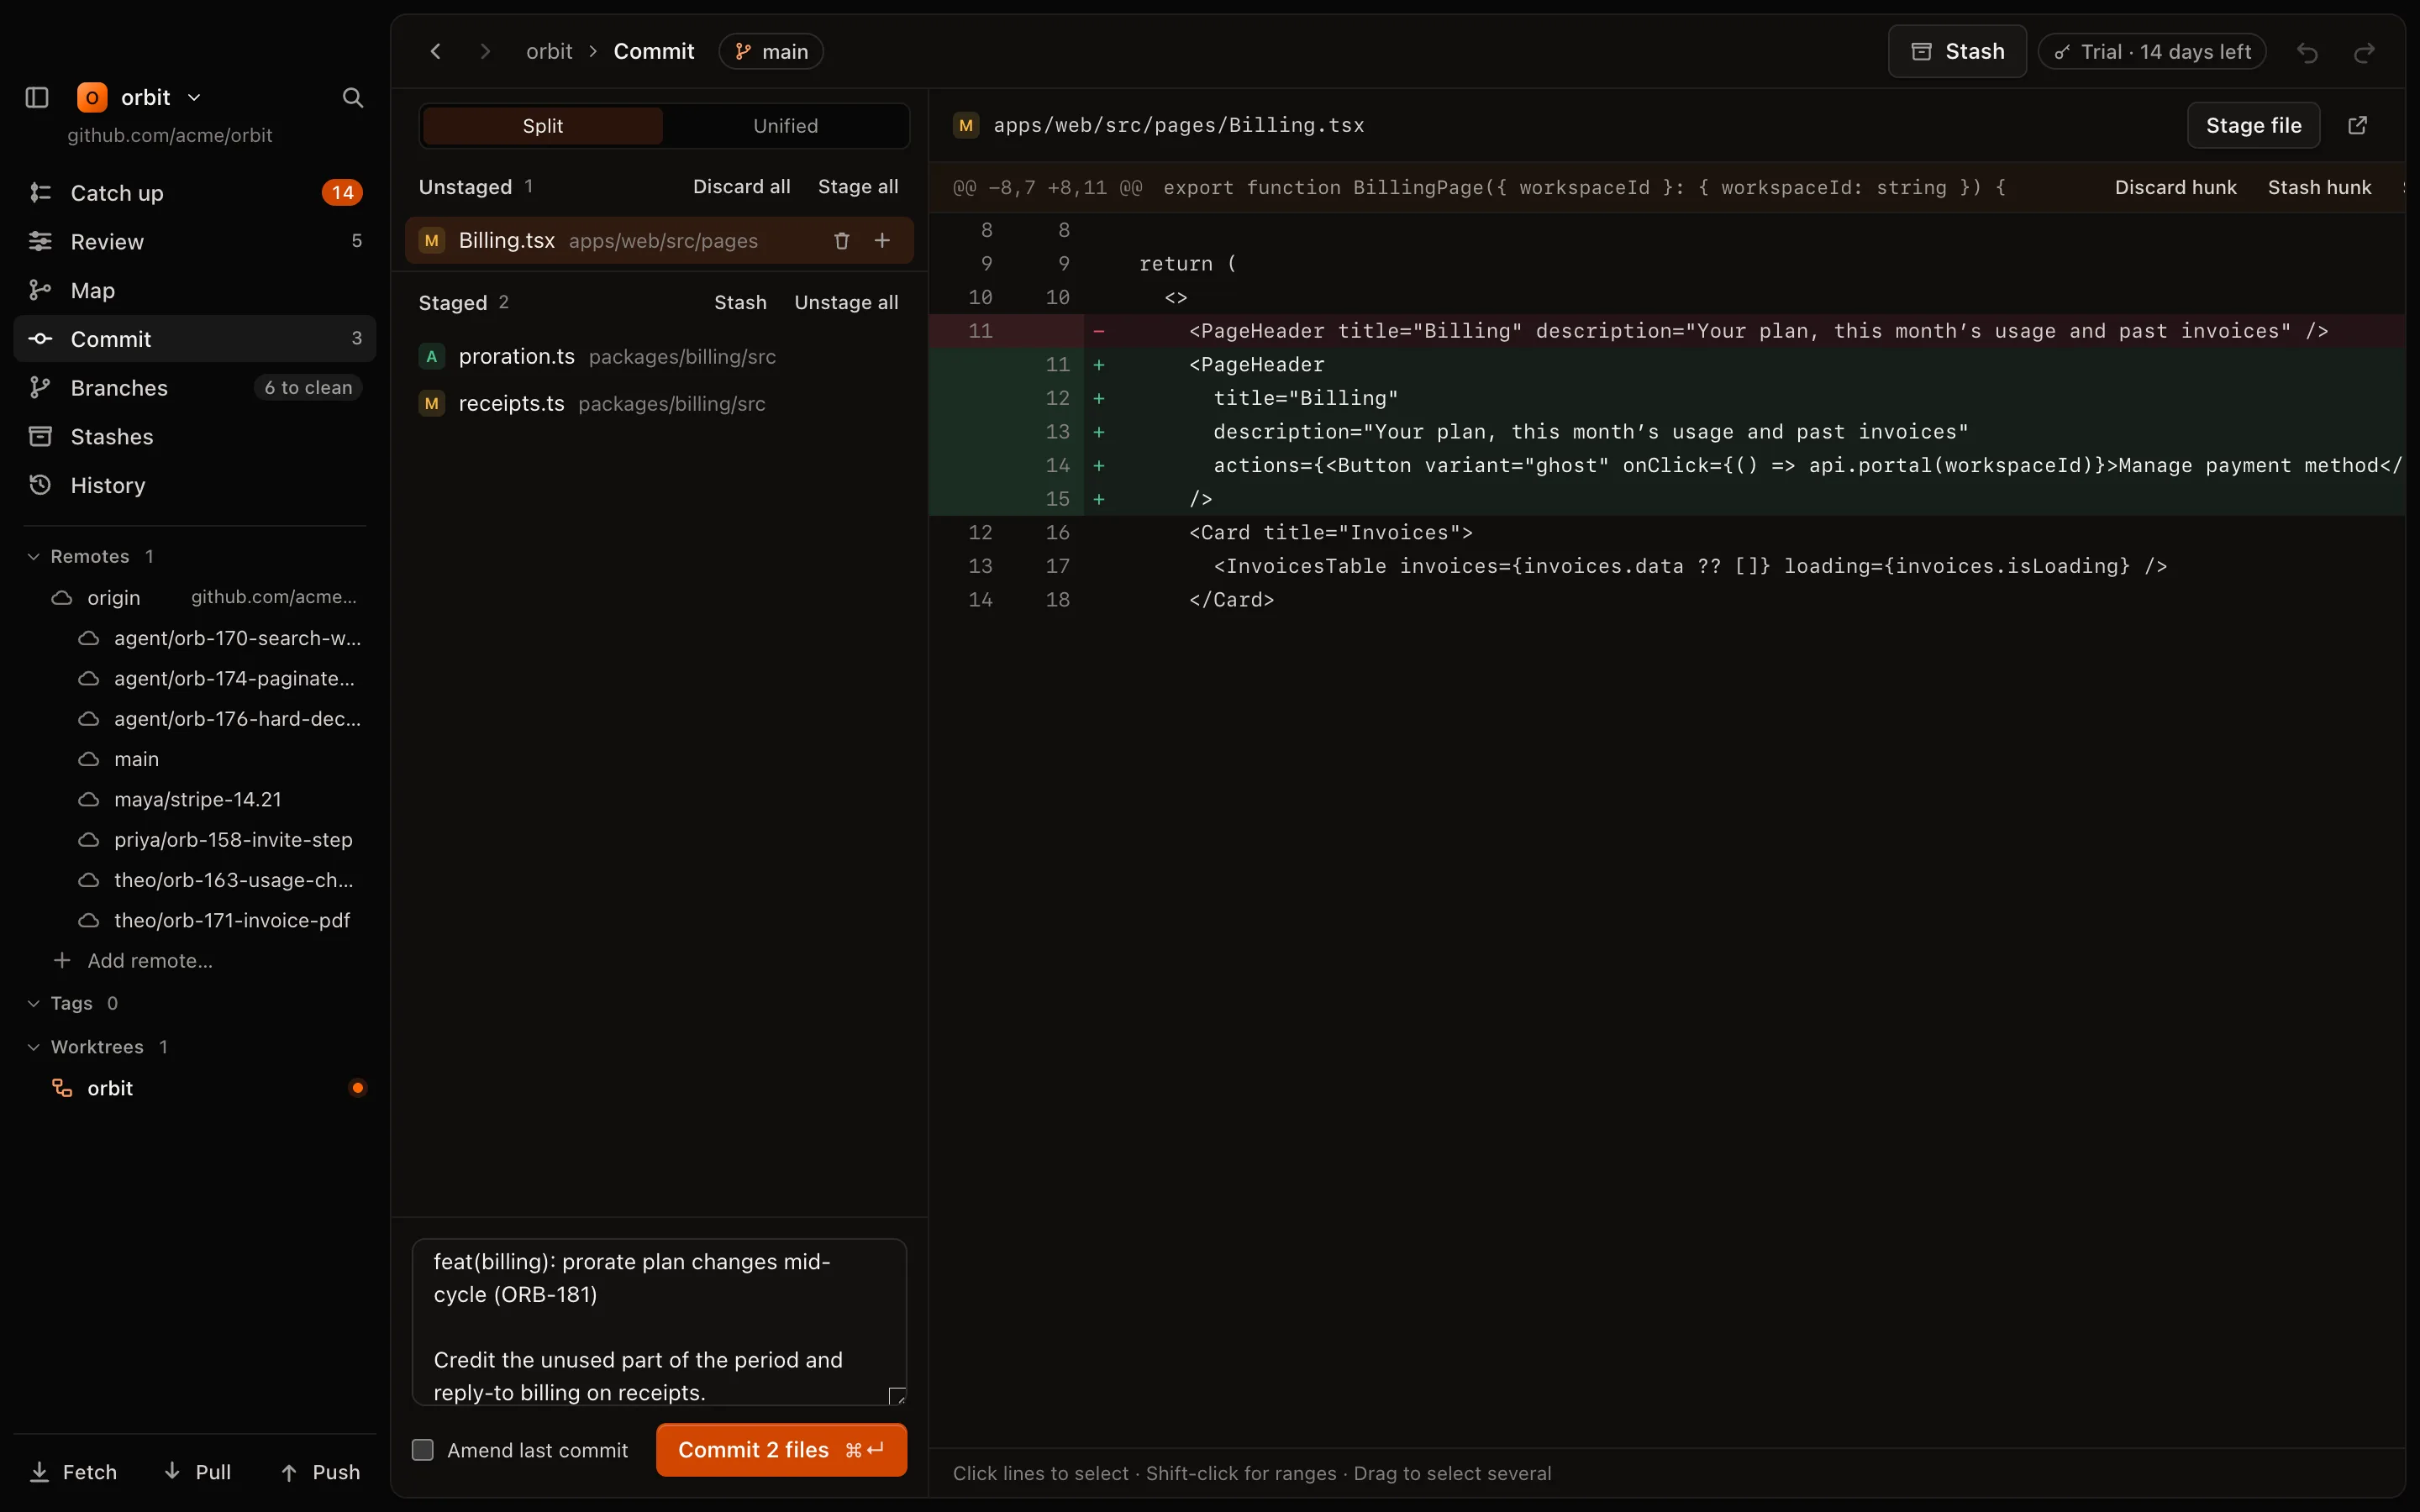Screen dimensions: 2420x1512
Task: Click Stage all
Action: 858,186
